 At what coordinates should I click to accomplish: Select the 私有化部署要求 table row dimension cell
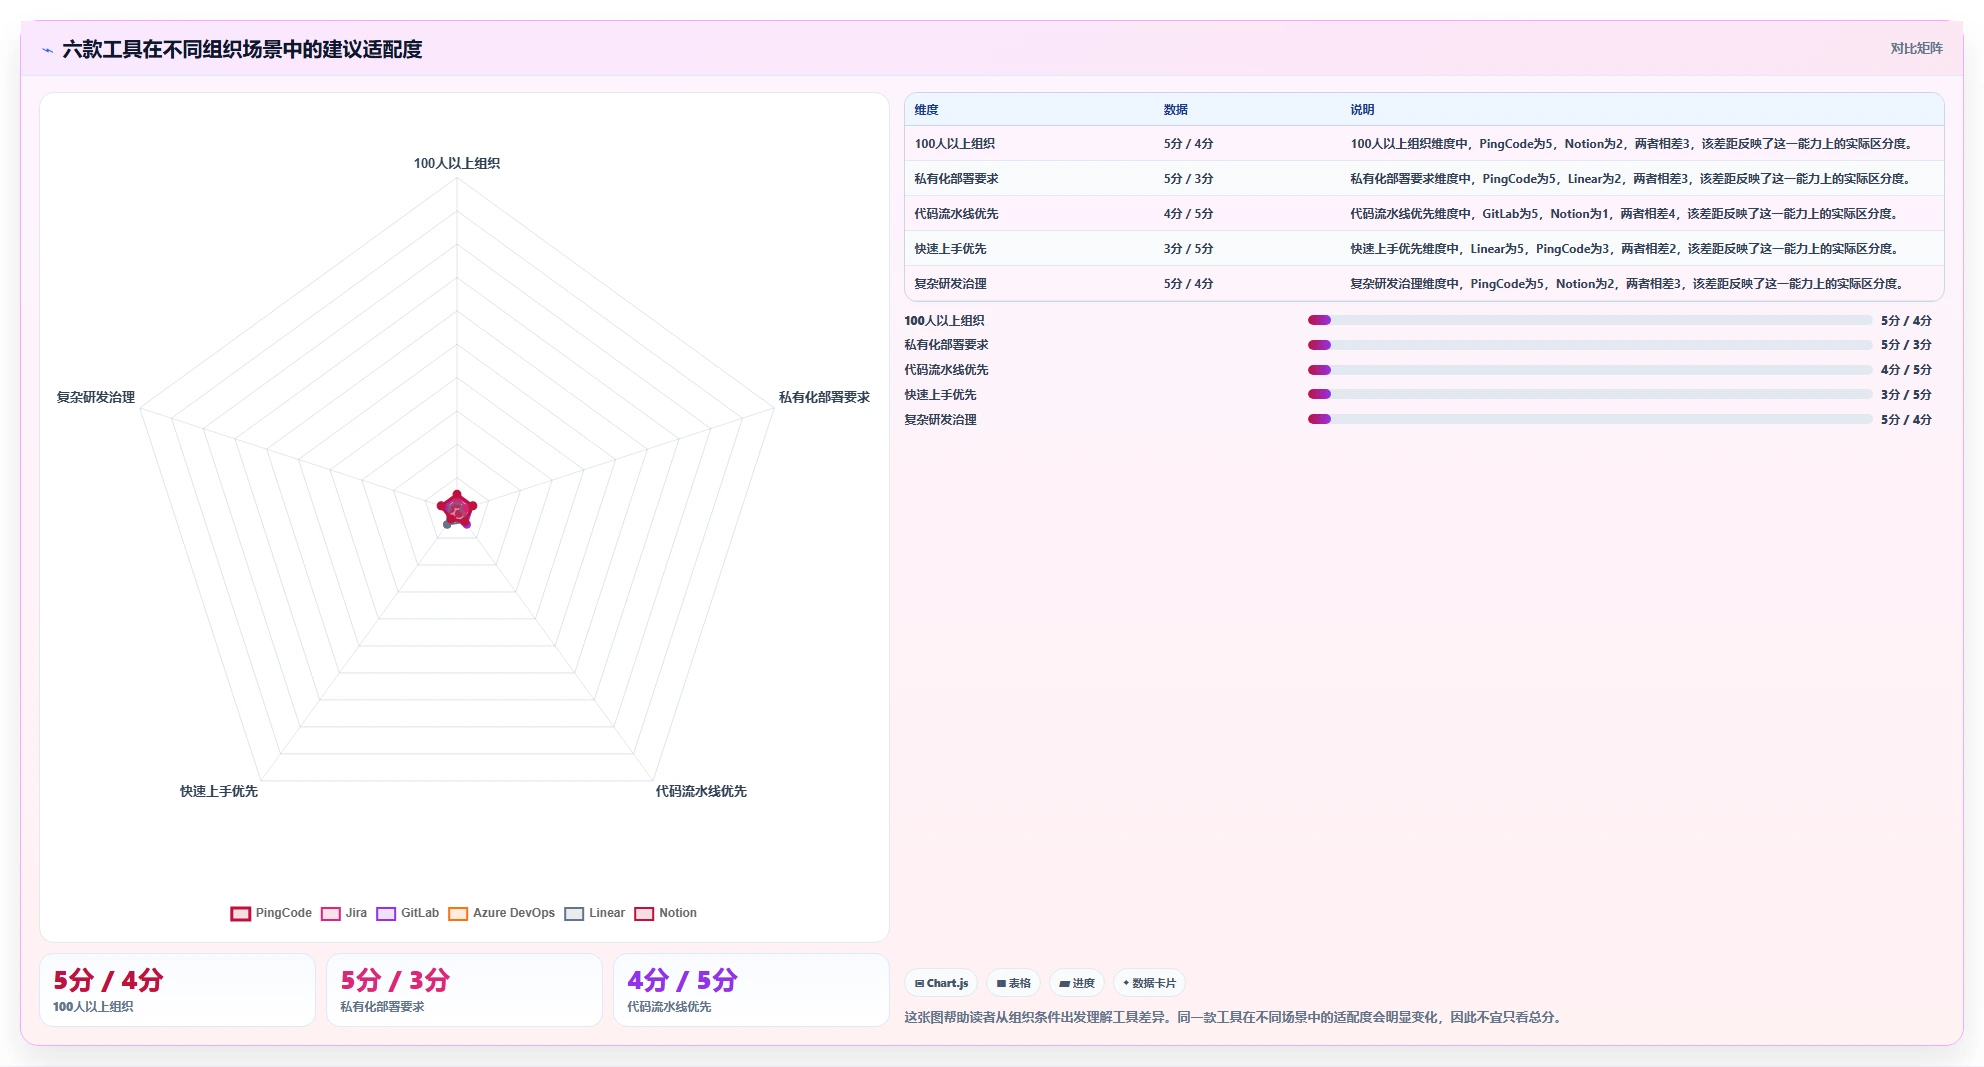(x=956, y=179)
